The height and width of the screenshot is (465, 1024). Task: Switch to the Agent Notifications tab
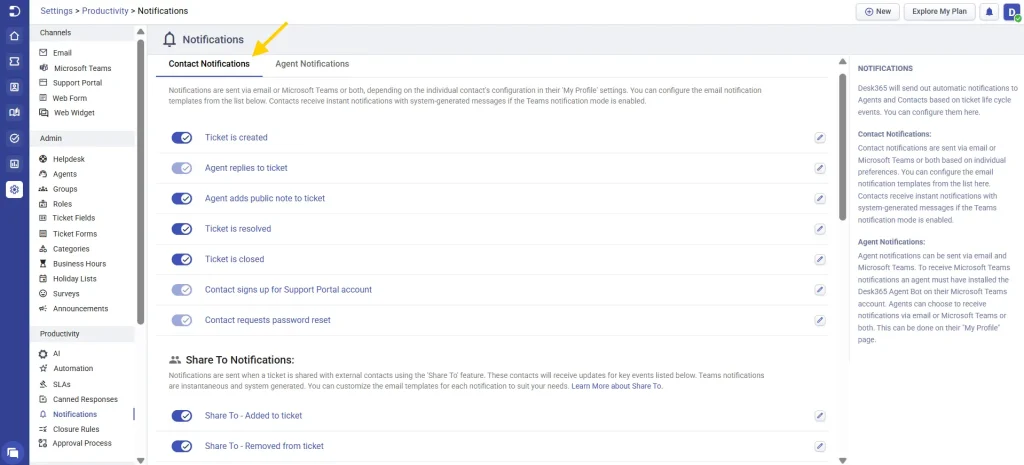[312, 64]
